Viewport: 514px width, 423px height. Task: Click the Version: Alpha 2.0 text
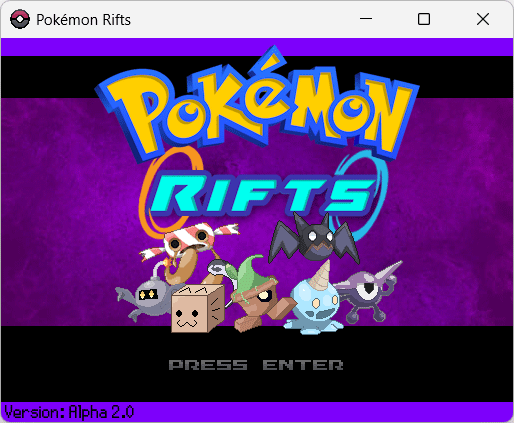tap(69, 412)
